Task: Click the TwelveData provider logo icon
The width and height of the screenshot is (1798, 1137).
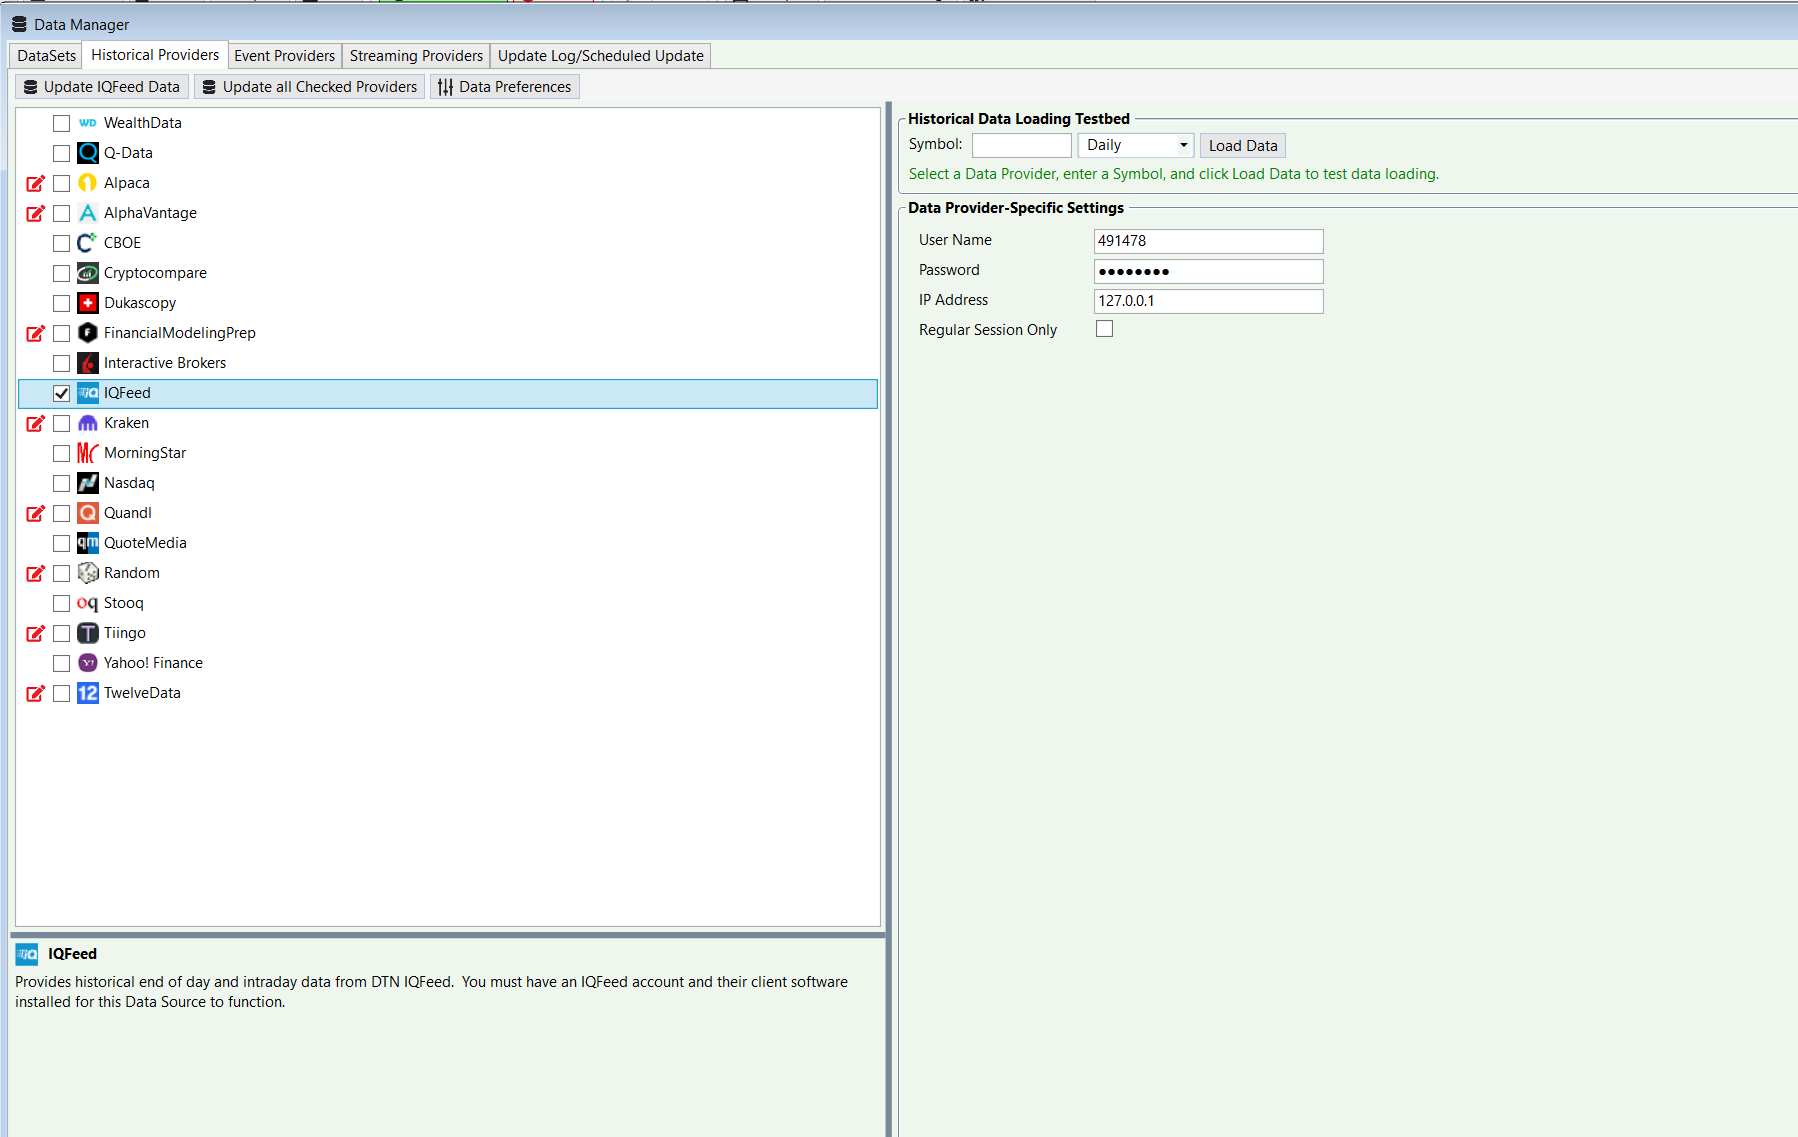Action: tap(88, 693)
